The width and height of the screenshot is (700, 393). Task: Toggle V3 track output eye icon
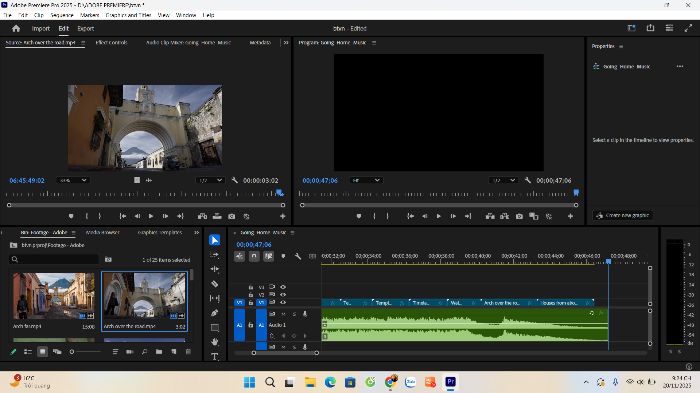click(x=283, y=287)
